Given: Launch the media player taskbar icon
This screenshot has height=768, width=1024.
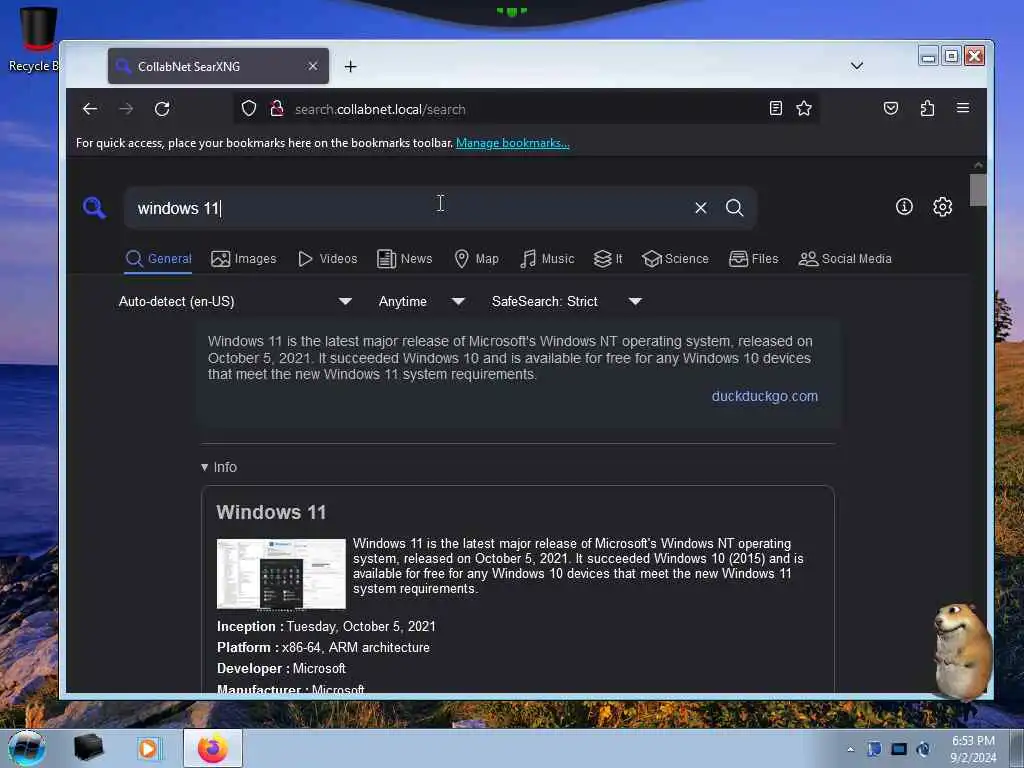Looking at the screenshot, I should tap(148, 748).
